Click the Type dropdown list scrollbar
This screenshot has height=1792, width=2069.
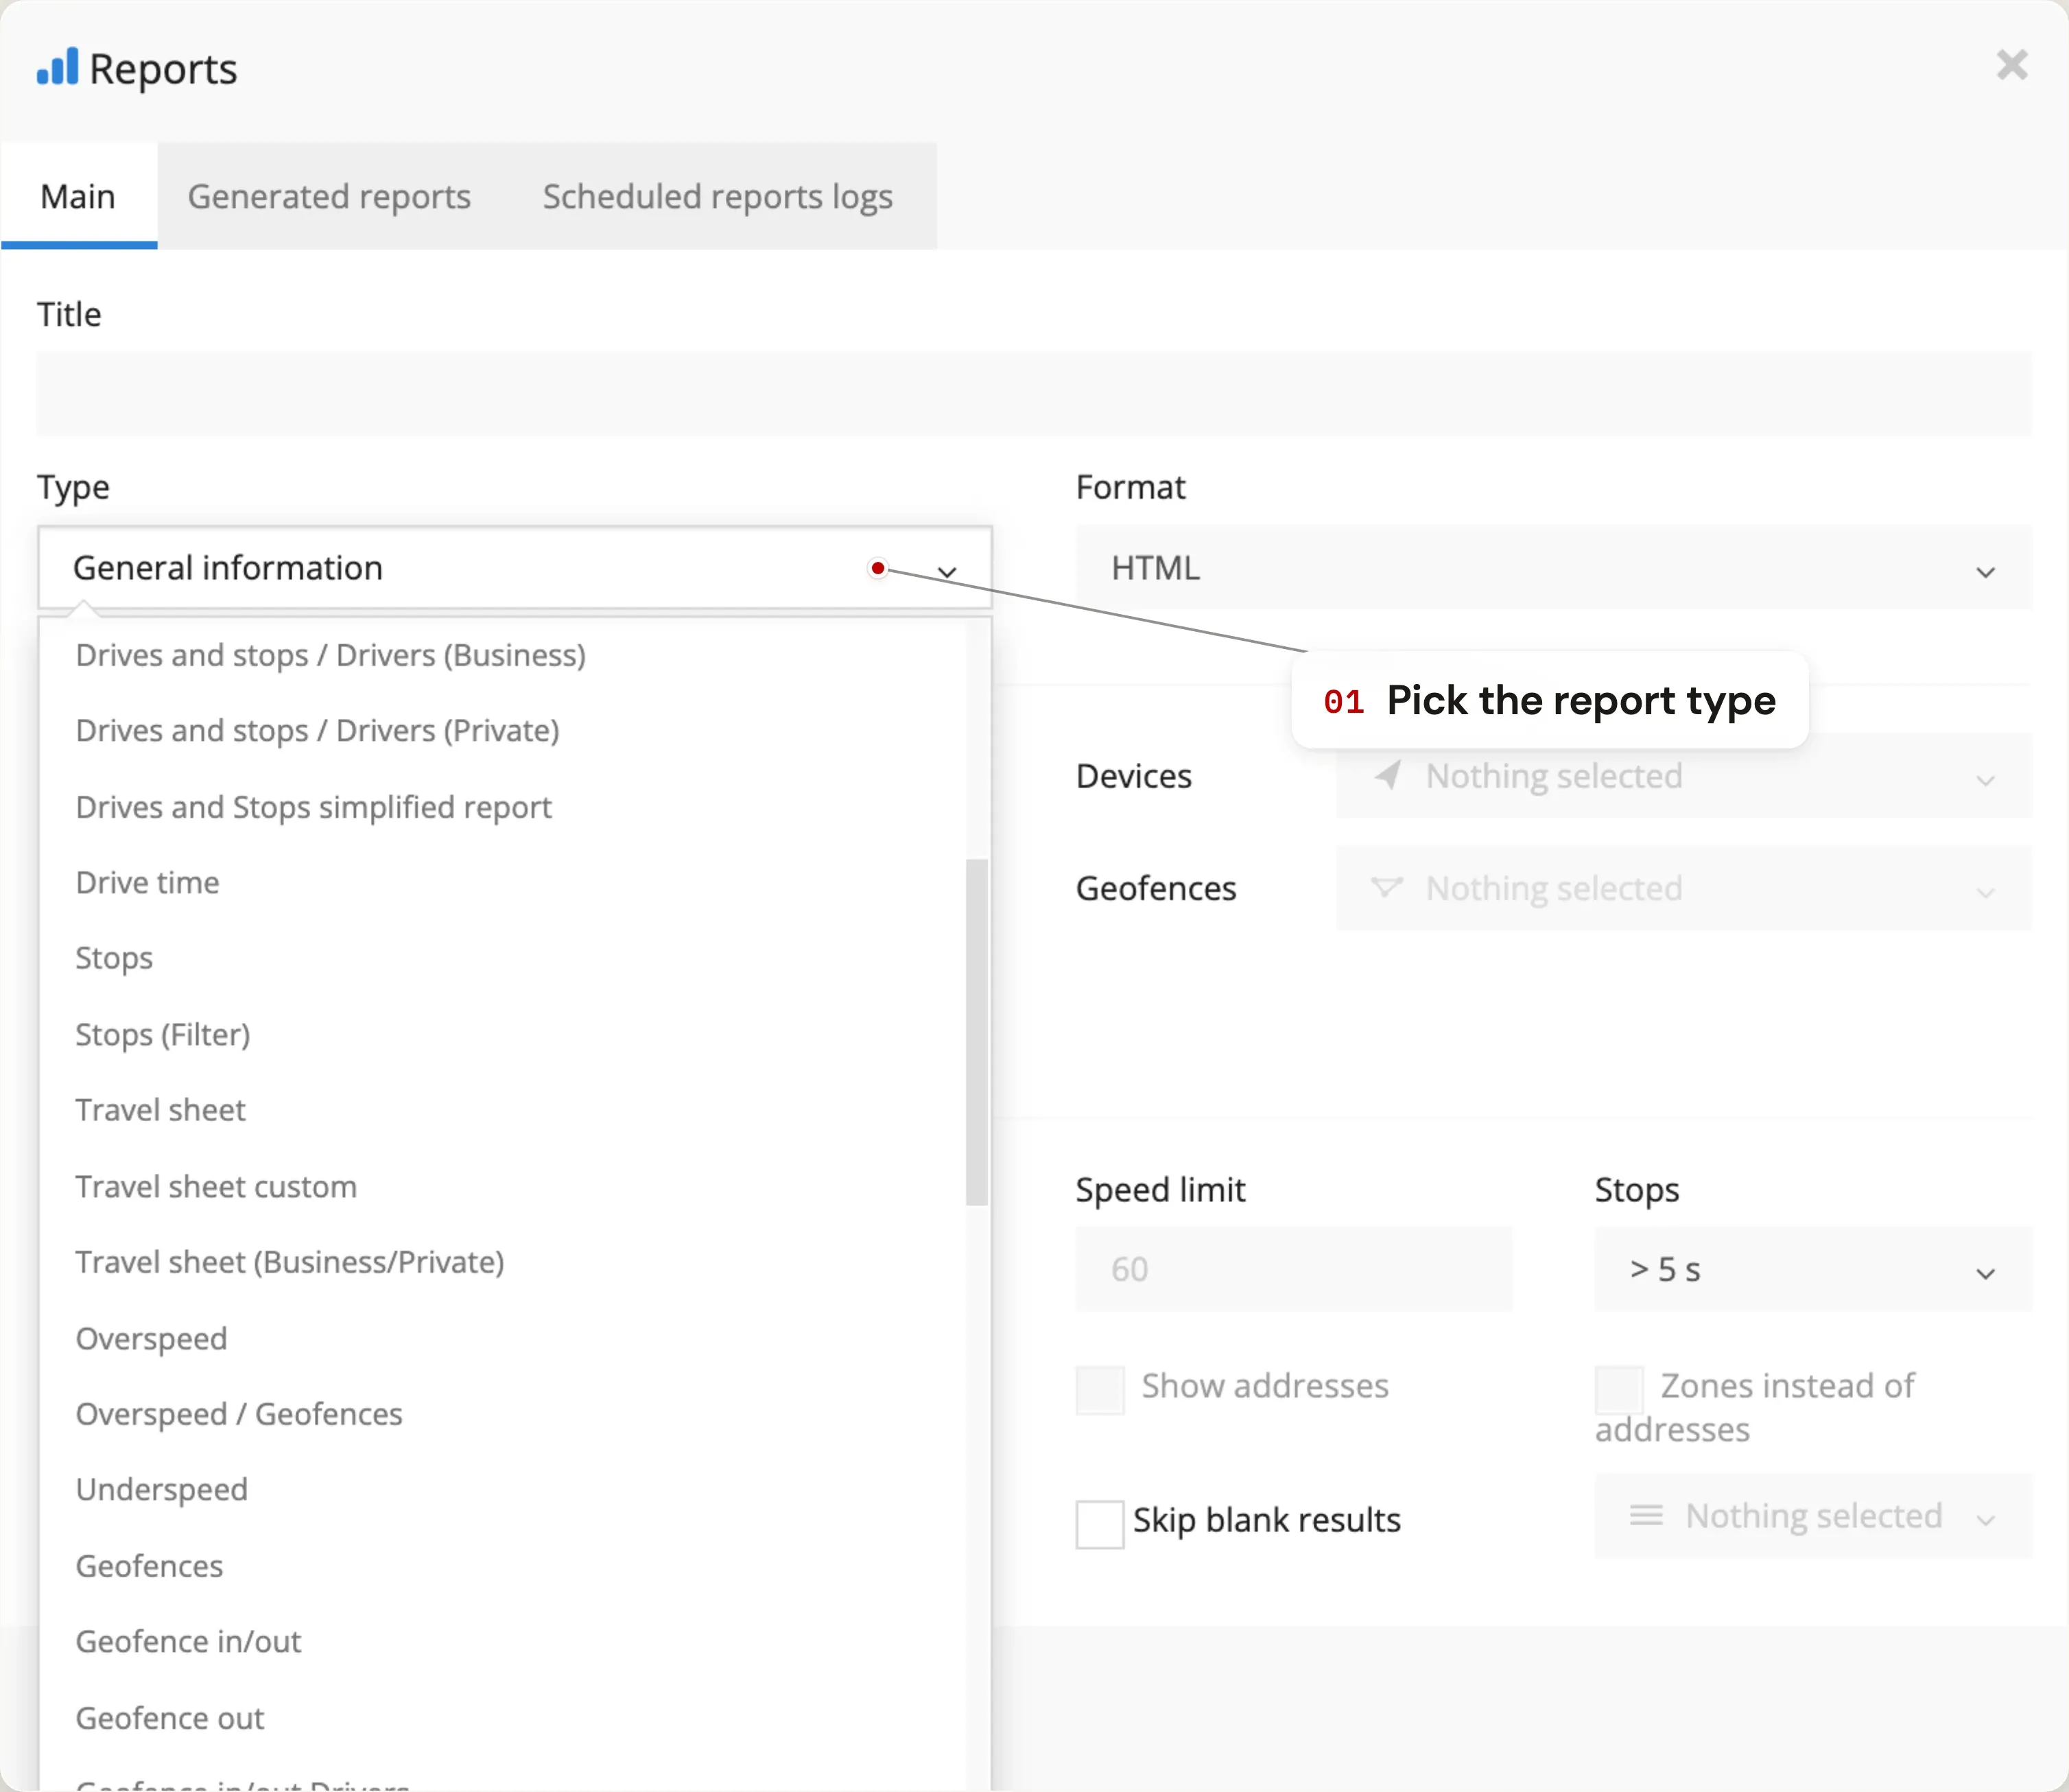[x=977, y=1032]
